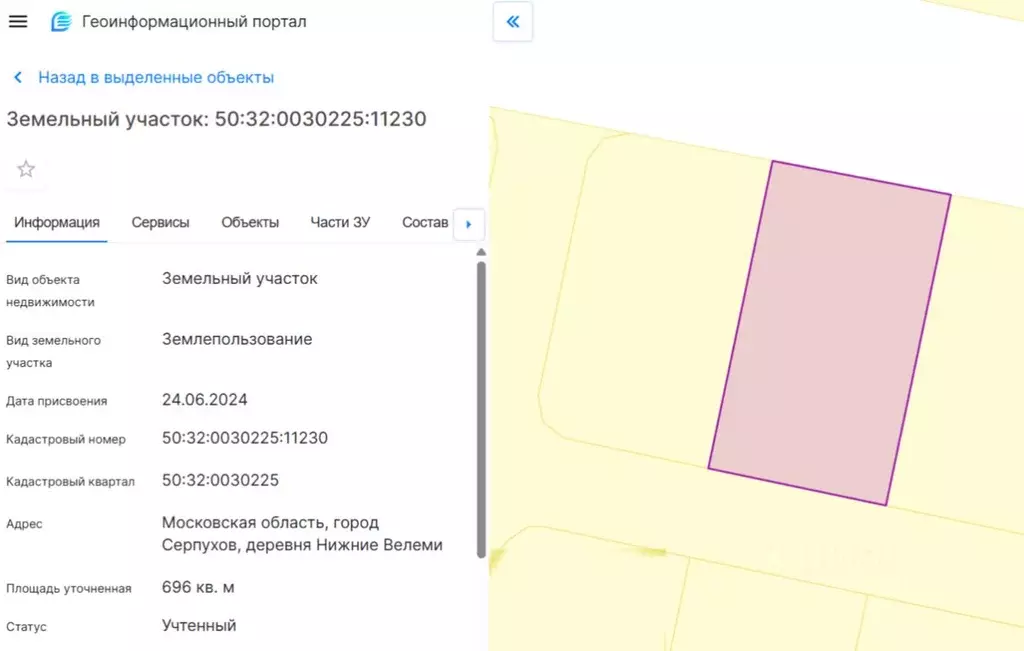Click the highlighted pink land parcel on map
1024x651 pixels.
[830, 330]
